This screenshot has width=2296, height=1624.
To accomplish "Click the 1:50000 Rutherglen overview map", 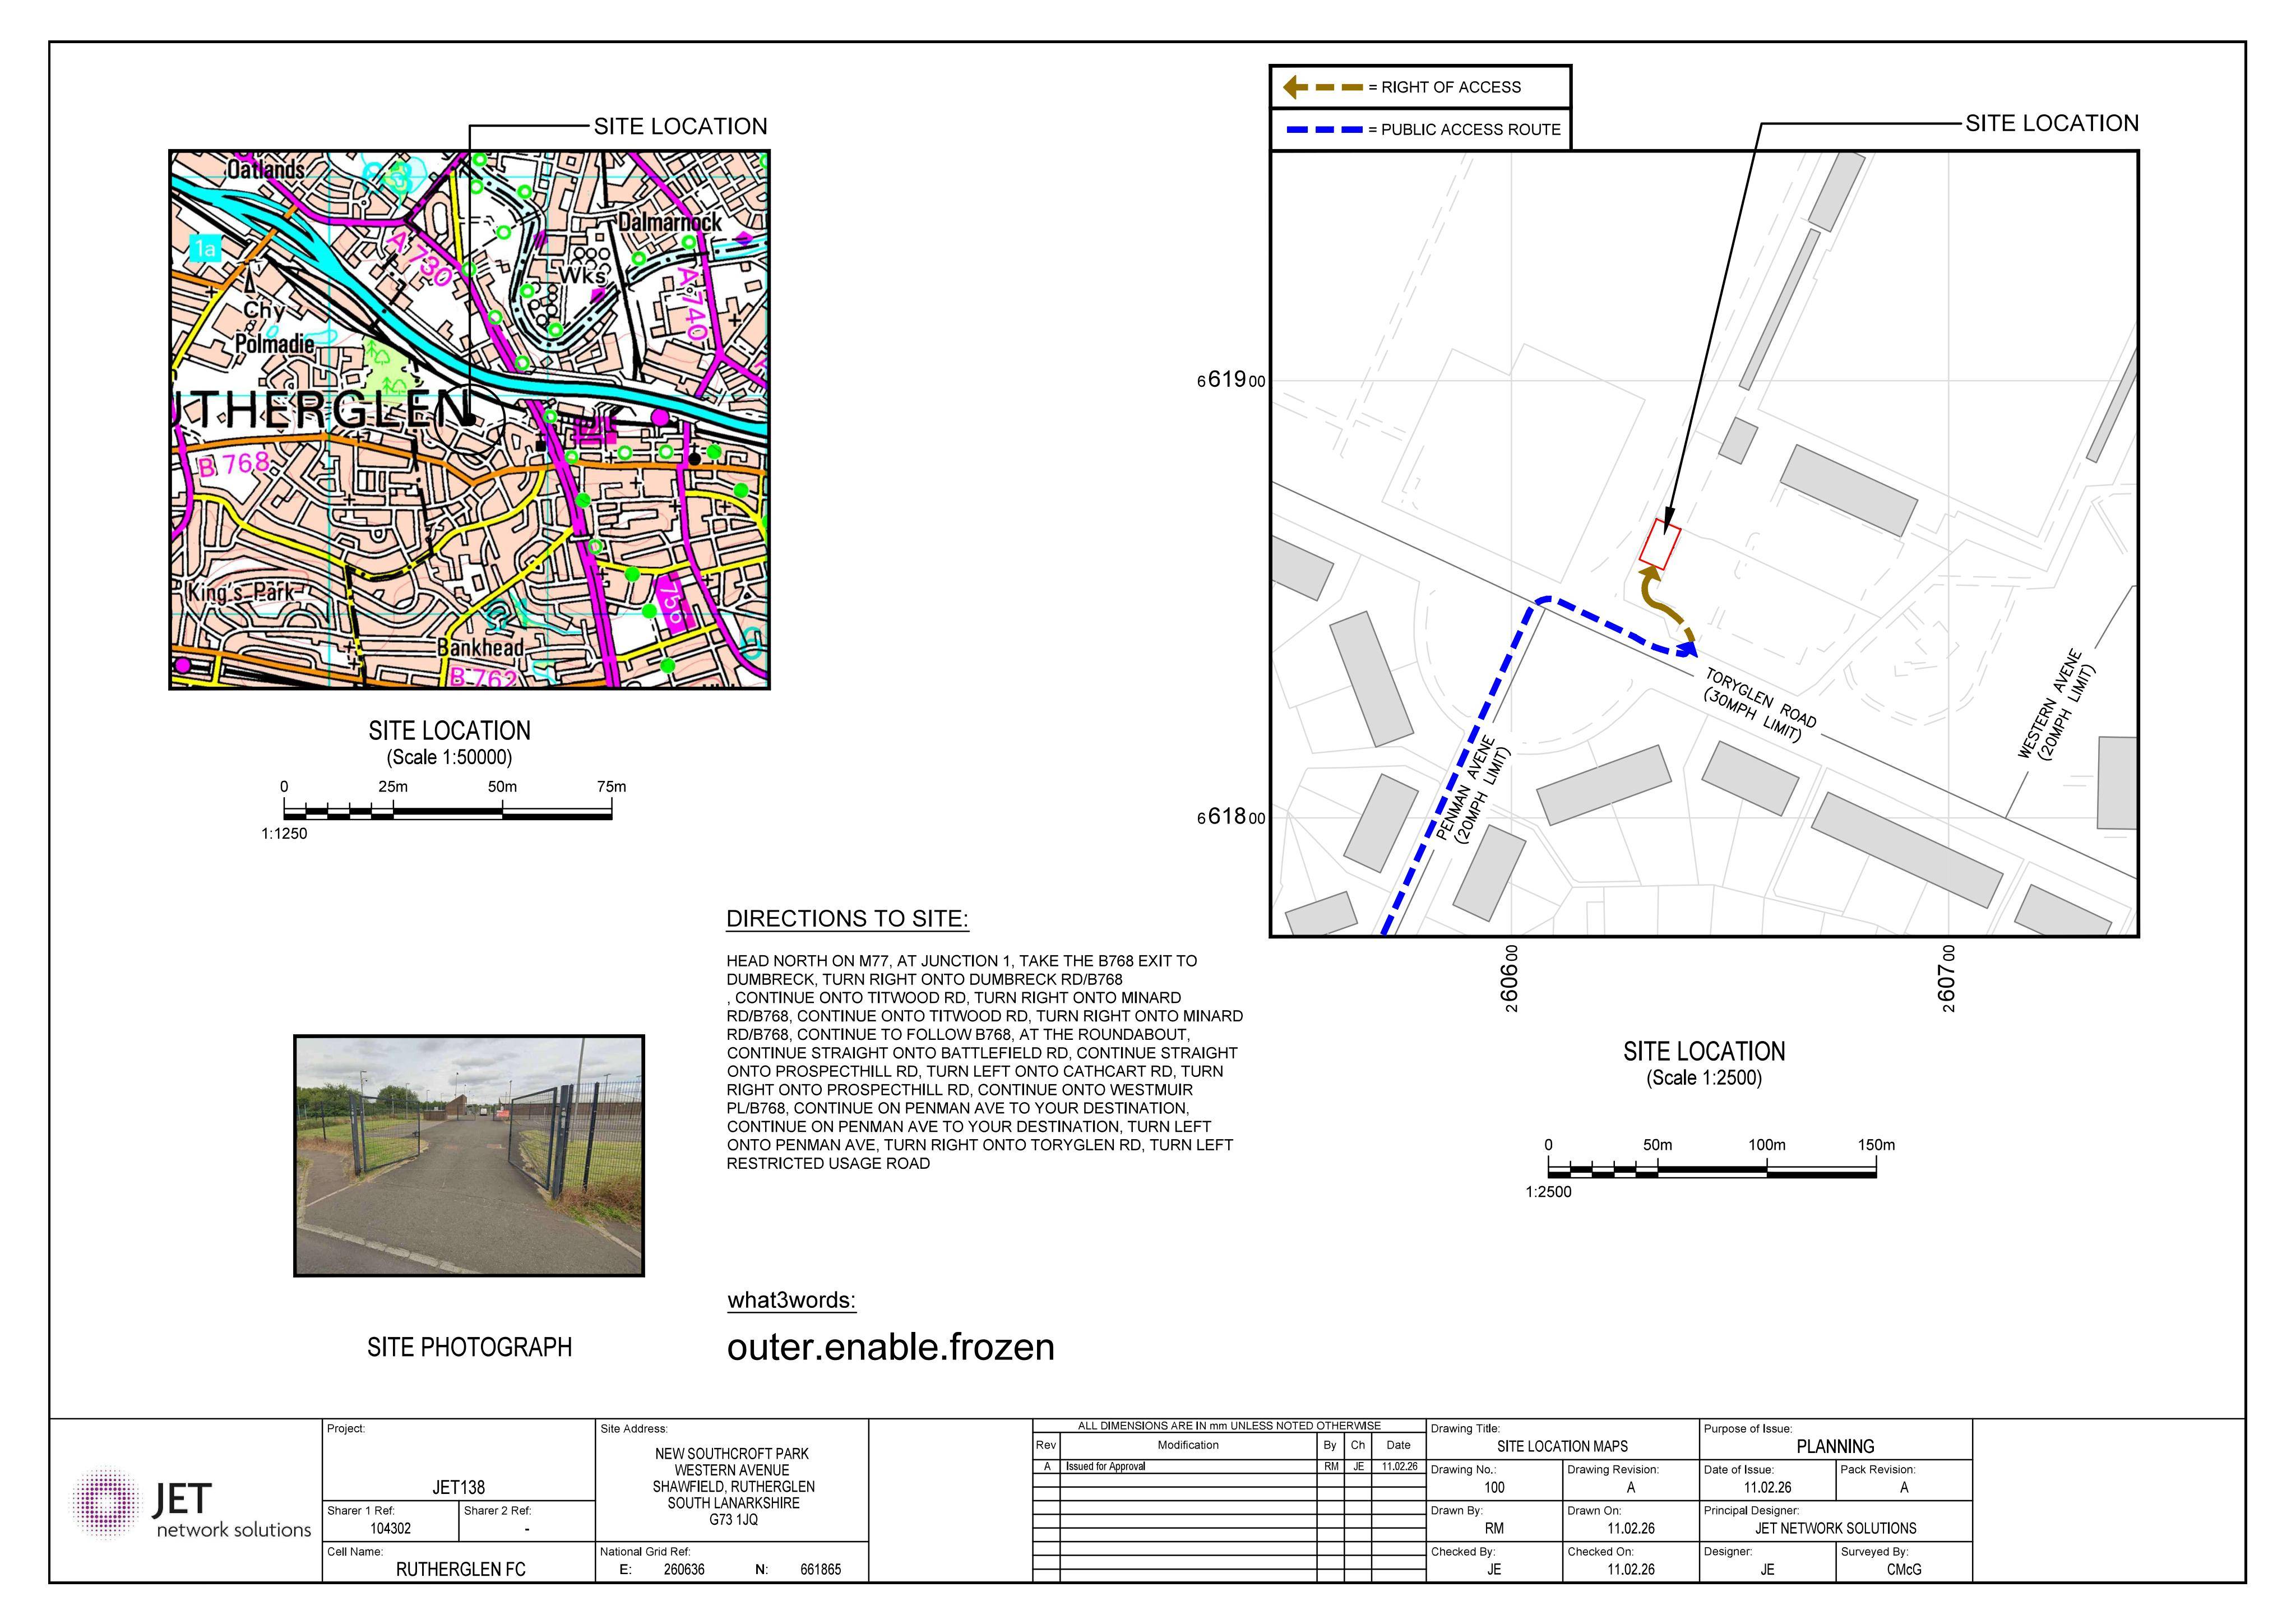I will click(x=469, y=420).
